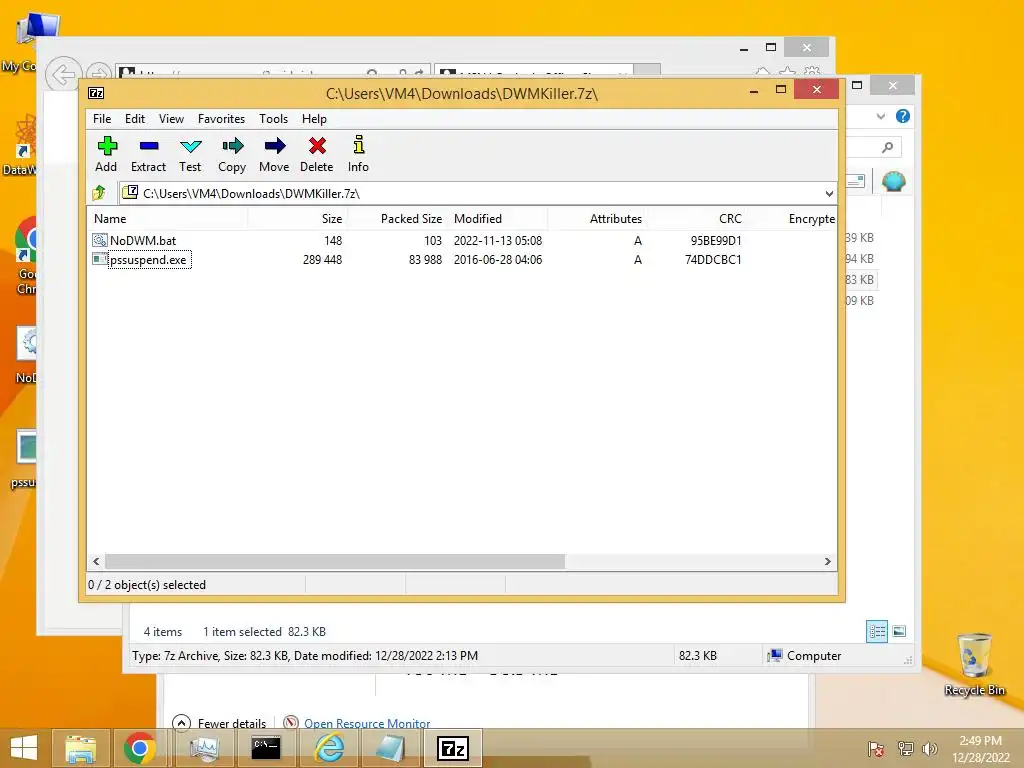Screen dimensions: 1024x768
Task: Click the scrollbar left arrow
Action: point(97,562)
